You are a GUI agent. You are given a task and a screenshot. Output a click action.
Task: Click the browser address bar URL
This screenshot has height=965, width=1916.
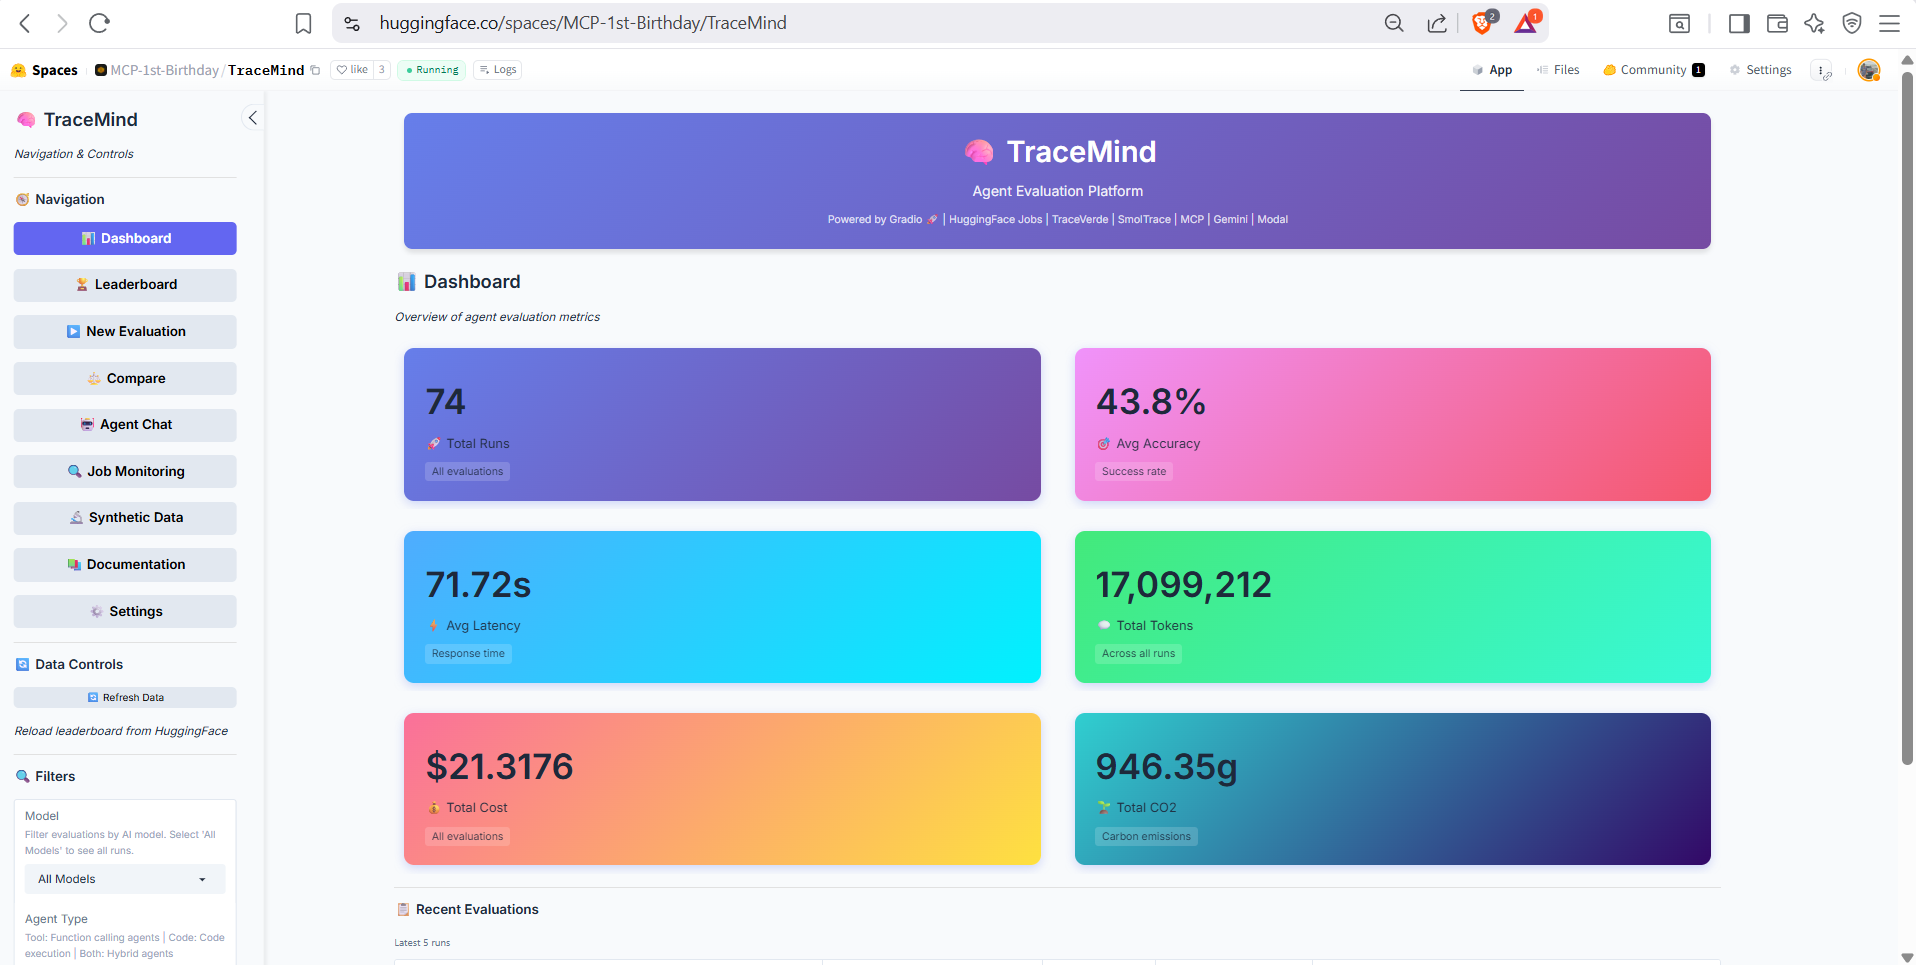coord(583,23)
